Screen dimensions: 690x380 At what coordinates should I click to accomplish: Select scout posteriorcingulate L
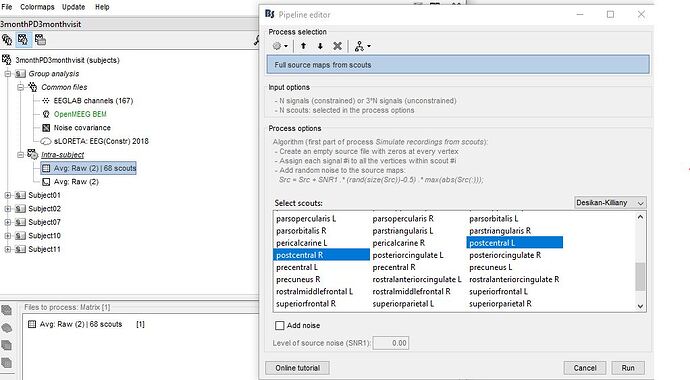pyautogui.click(x=408, y=255)
